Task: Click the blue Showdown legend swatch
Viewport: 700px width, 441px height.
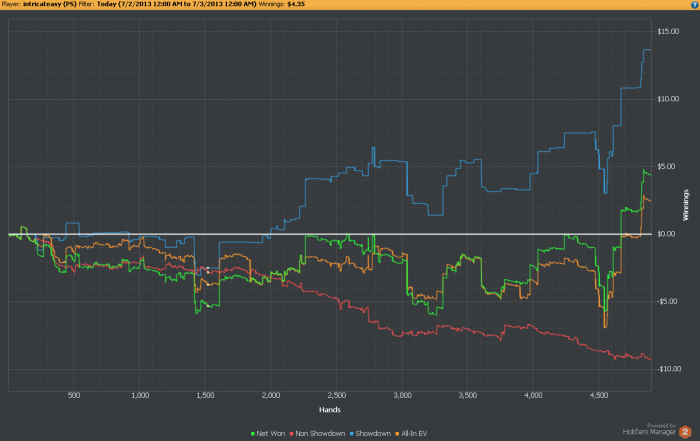Action: pyautogui.click(x=352, y=434)
